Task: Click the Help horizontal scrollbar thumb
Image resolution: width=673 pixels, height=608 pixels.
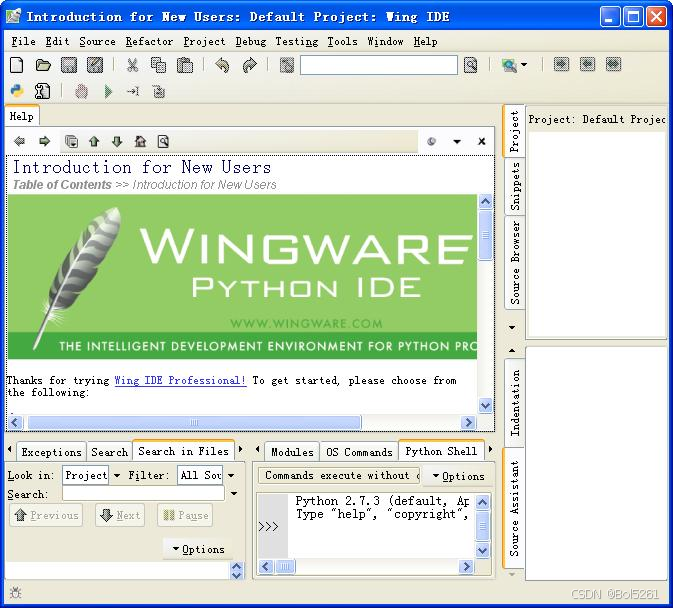Action: pos(194,422)
